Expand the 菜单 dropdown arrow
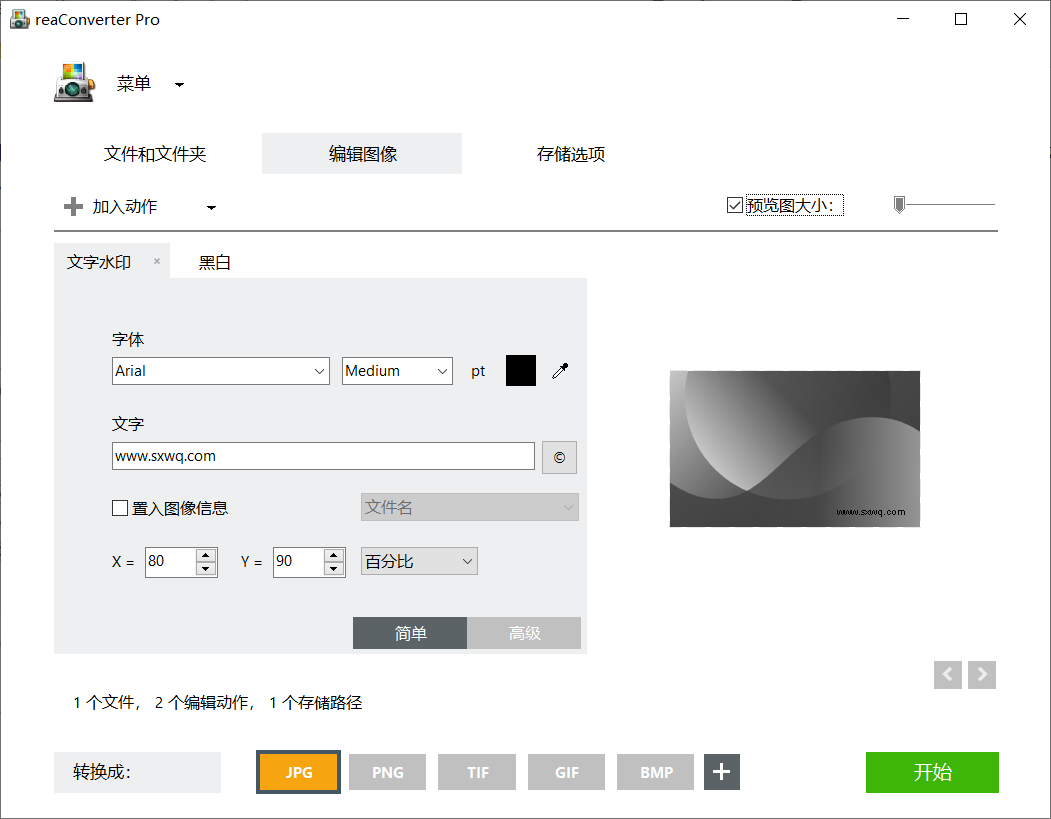Screen dimensions: 1051x819 tap(179, 85)
